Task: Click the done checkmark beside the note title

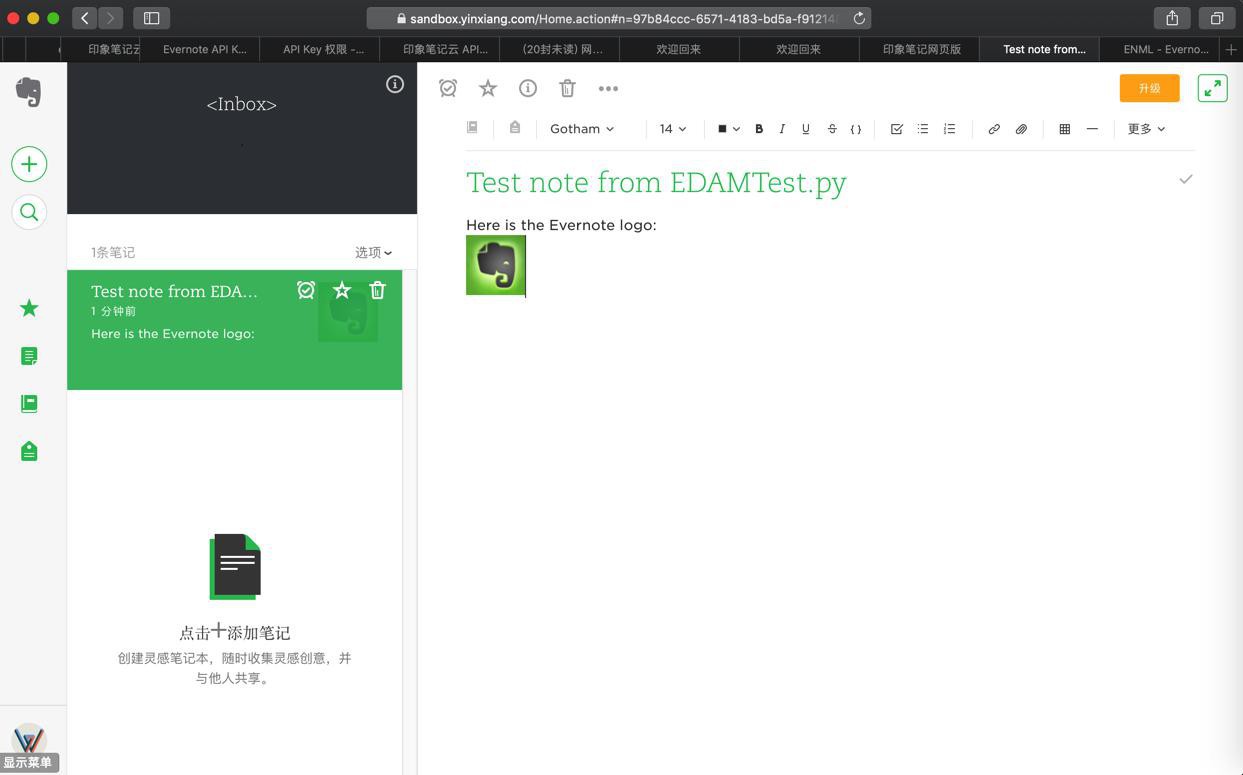Action: [1186, 179]
